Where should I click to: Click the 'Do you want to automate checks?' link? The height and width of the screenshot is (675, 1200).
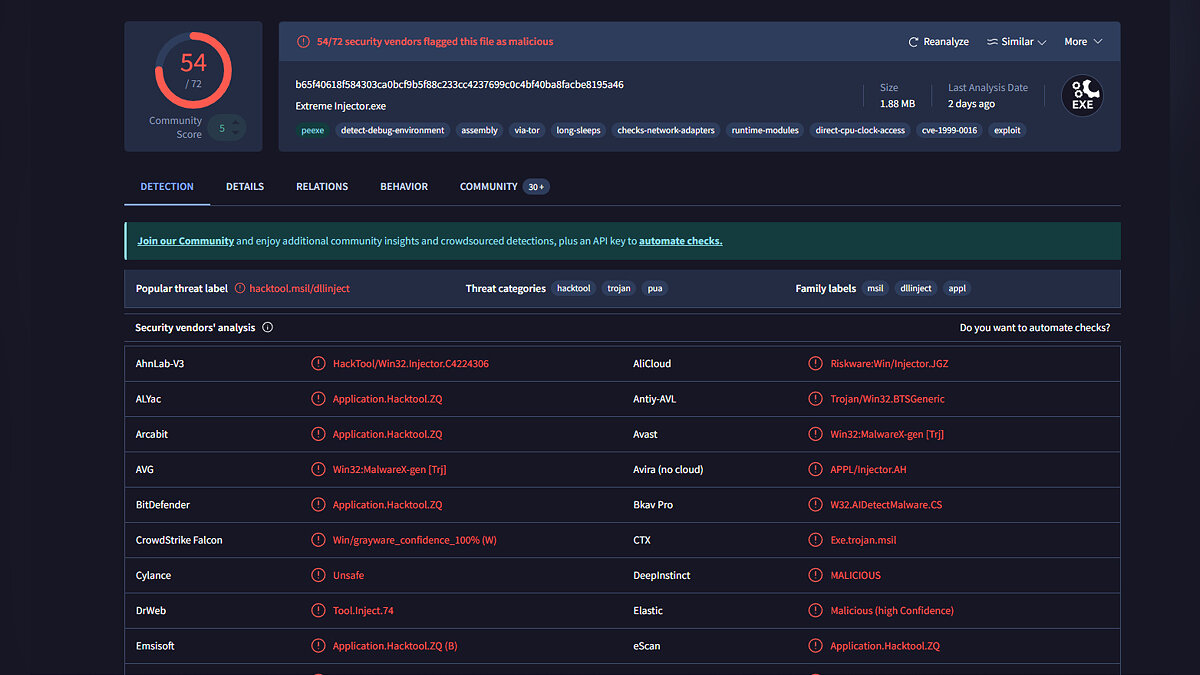pos(1034,328)
